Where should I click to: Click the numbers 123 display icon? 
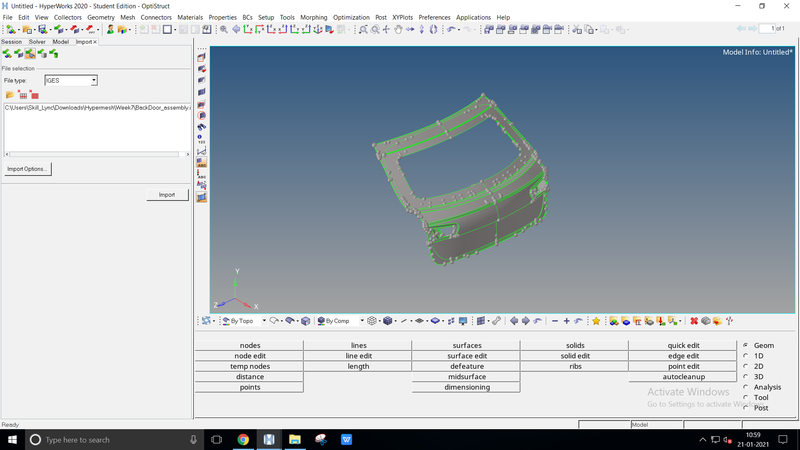[x=202, y=140]
